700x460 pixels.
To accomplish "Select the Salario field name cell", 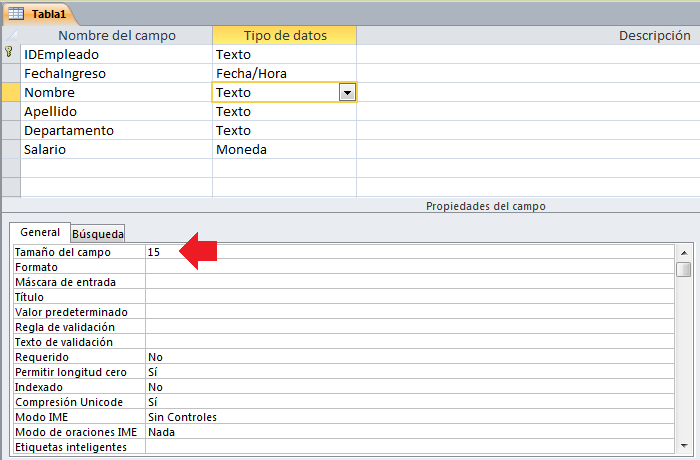I will pos(117,149).
